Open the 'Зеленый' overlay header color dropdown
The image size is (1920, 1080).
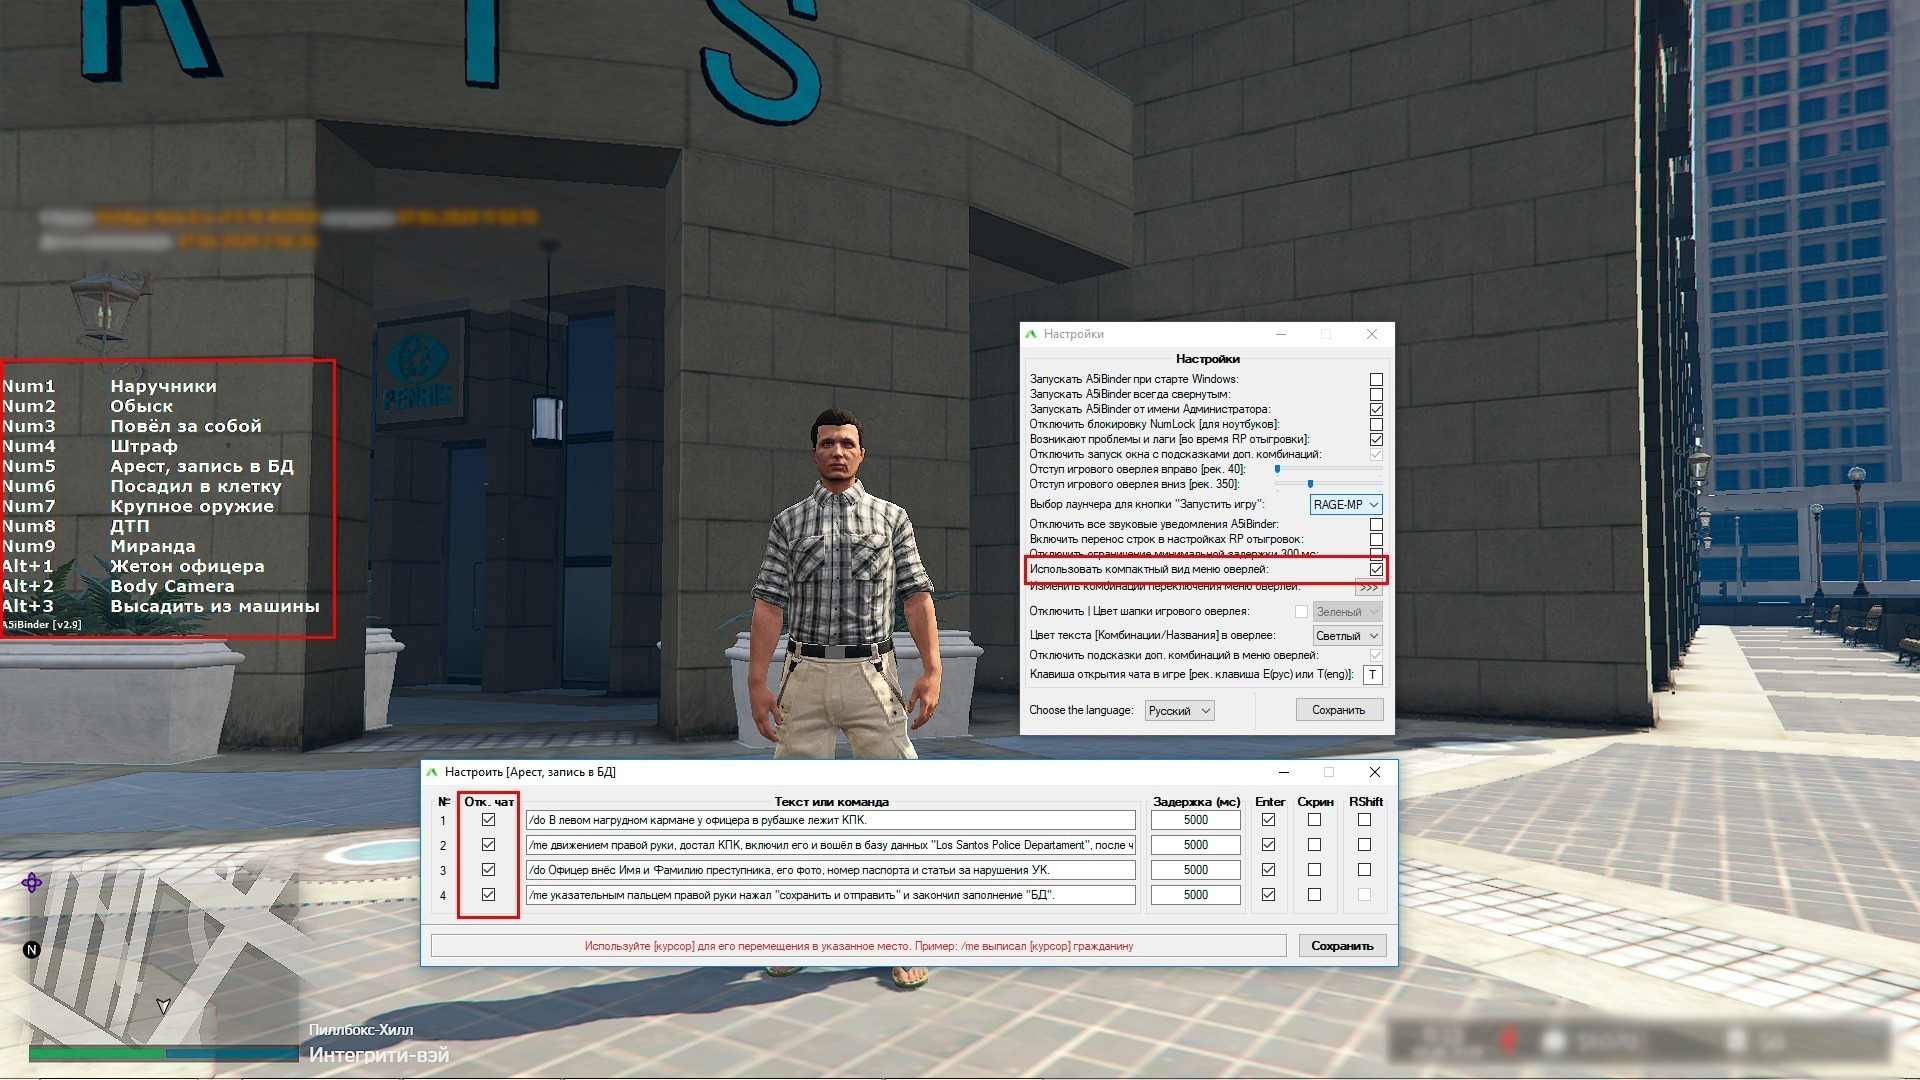[1348, 612]
